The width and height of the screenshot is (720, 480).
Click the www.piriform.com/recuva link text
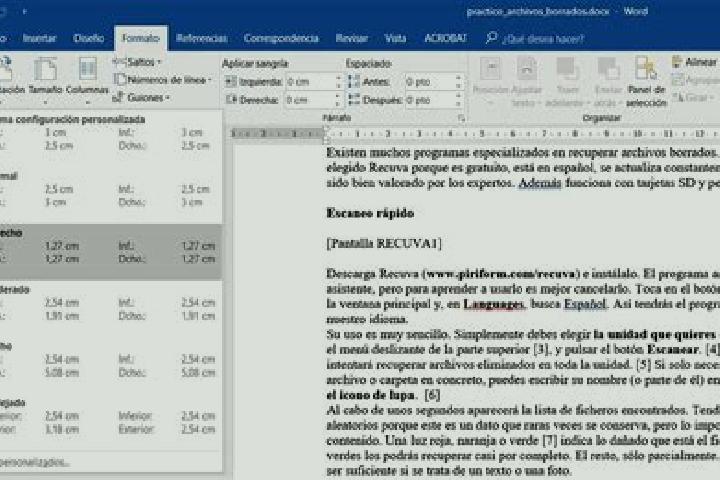point(501,274)
